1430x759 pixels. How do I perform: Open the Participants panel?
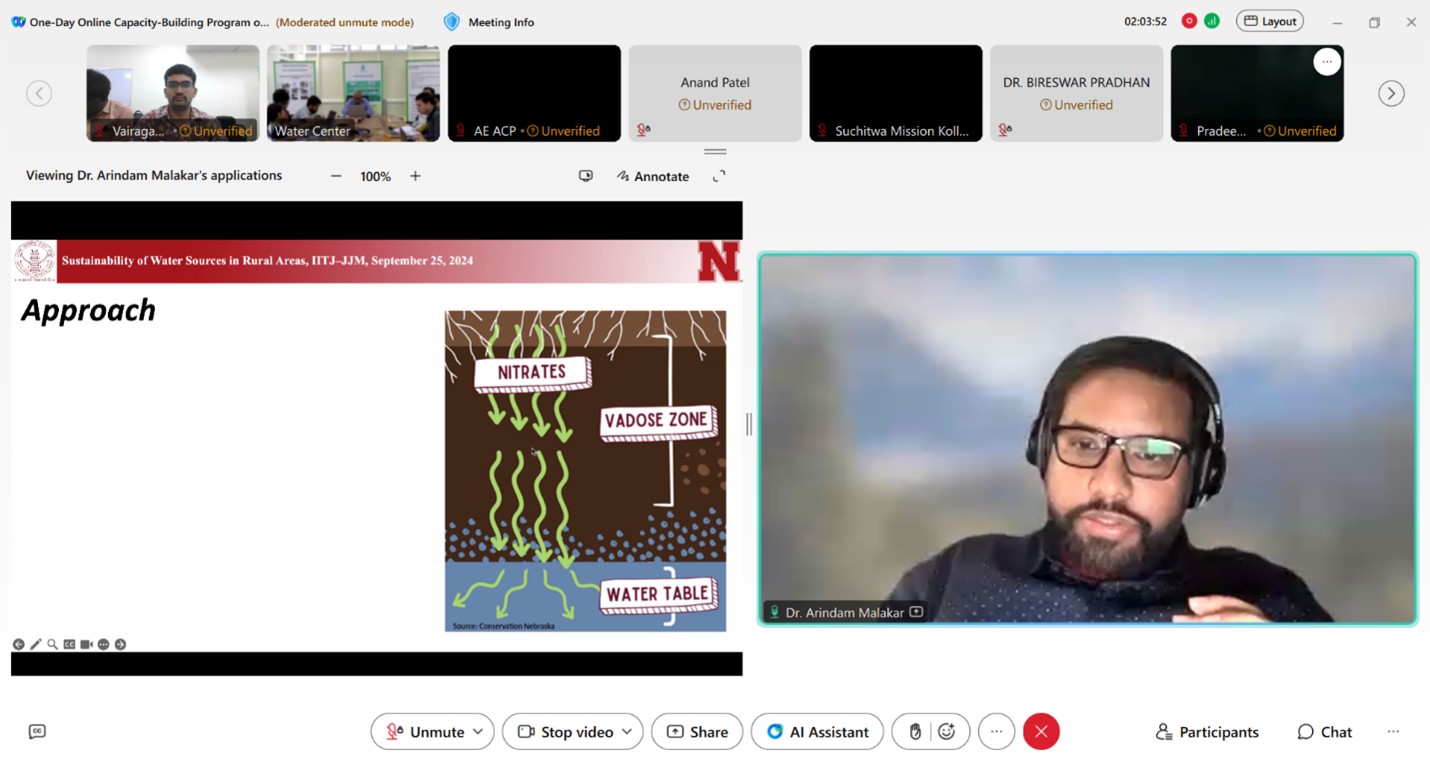(1207, 732)
